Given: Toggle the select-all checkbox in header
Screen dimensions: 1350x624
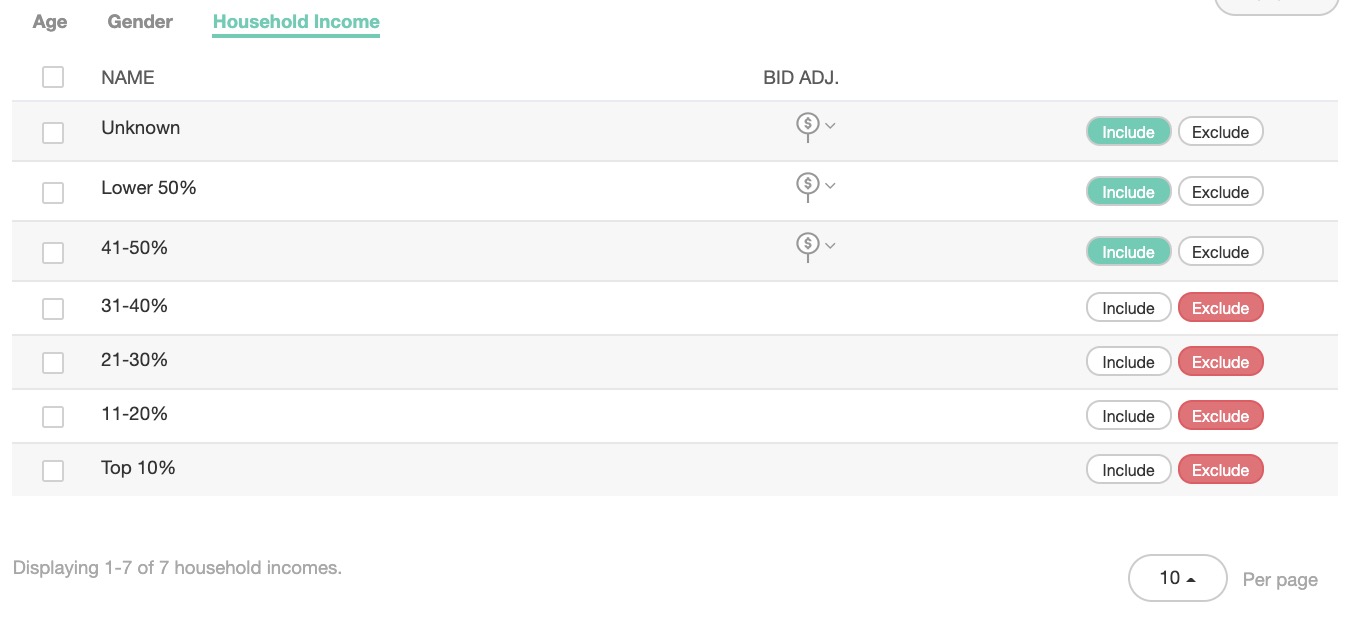Looking at the screenshot, I should pyautogui.click(x=53, y=77).
